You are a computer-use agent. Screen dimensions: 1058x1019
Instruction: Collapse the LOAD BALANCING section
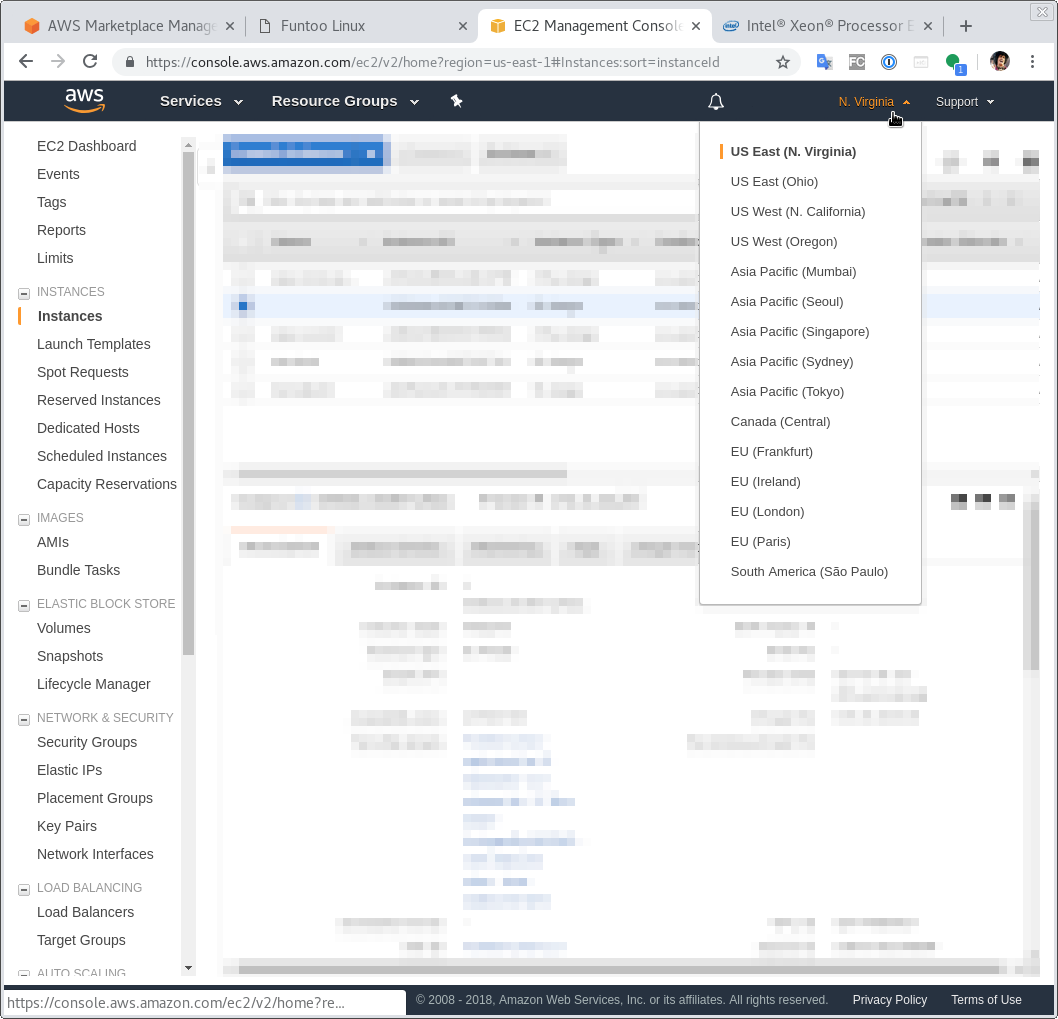(x=24, y=889)
